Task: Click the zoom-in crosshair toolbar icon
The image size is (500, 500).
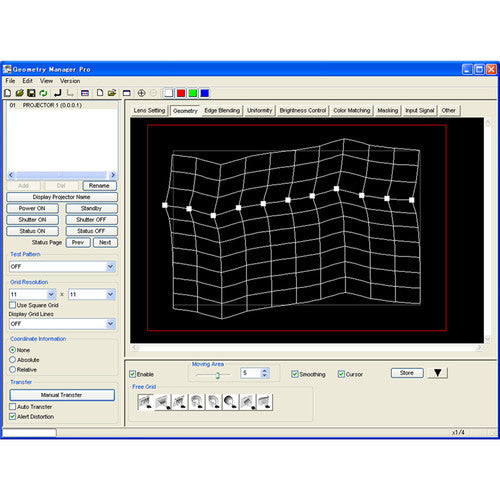Action: (x=141, y=93)
